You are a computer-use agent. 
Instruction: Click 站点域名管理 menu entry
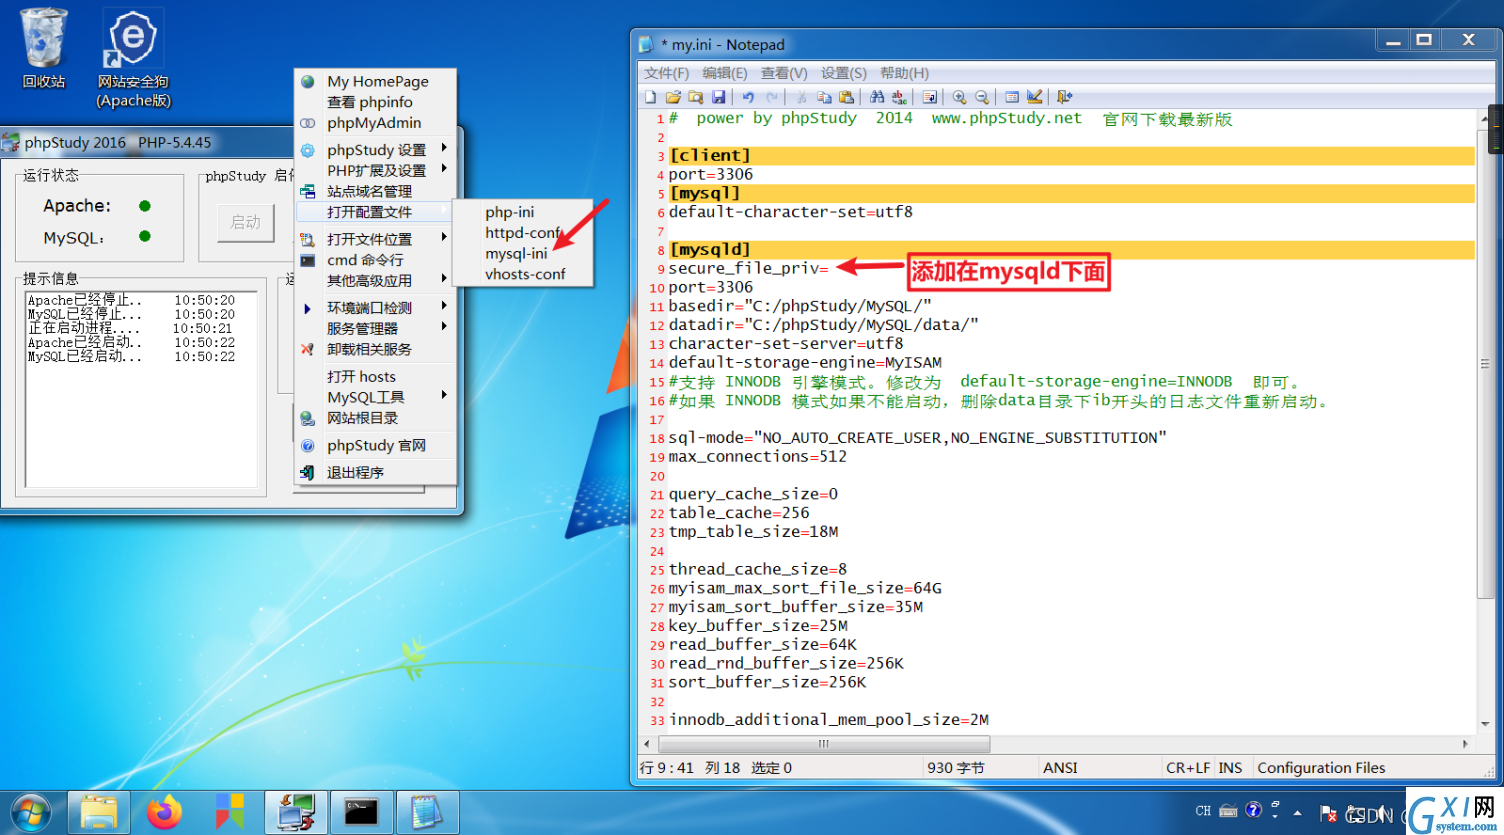376,191
